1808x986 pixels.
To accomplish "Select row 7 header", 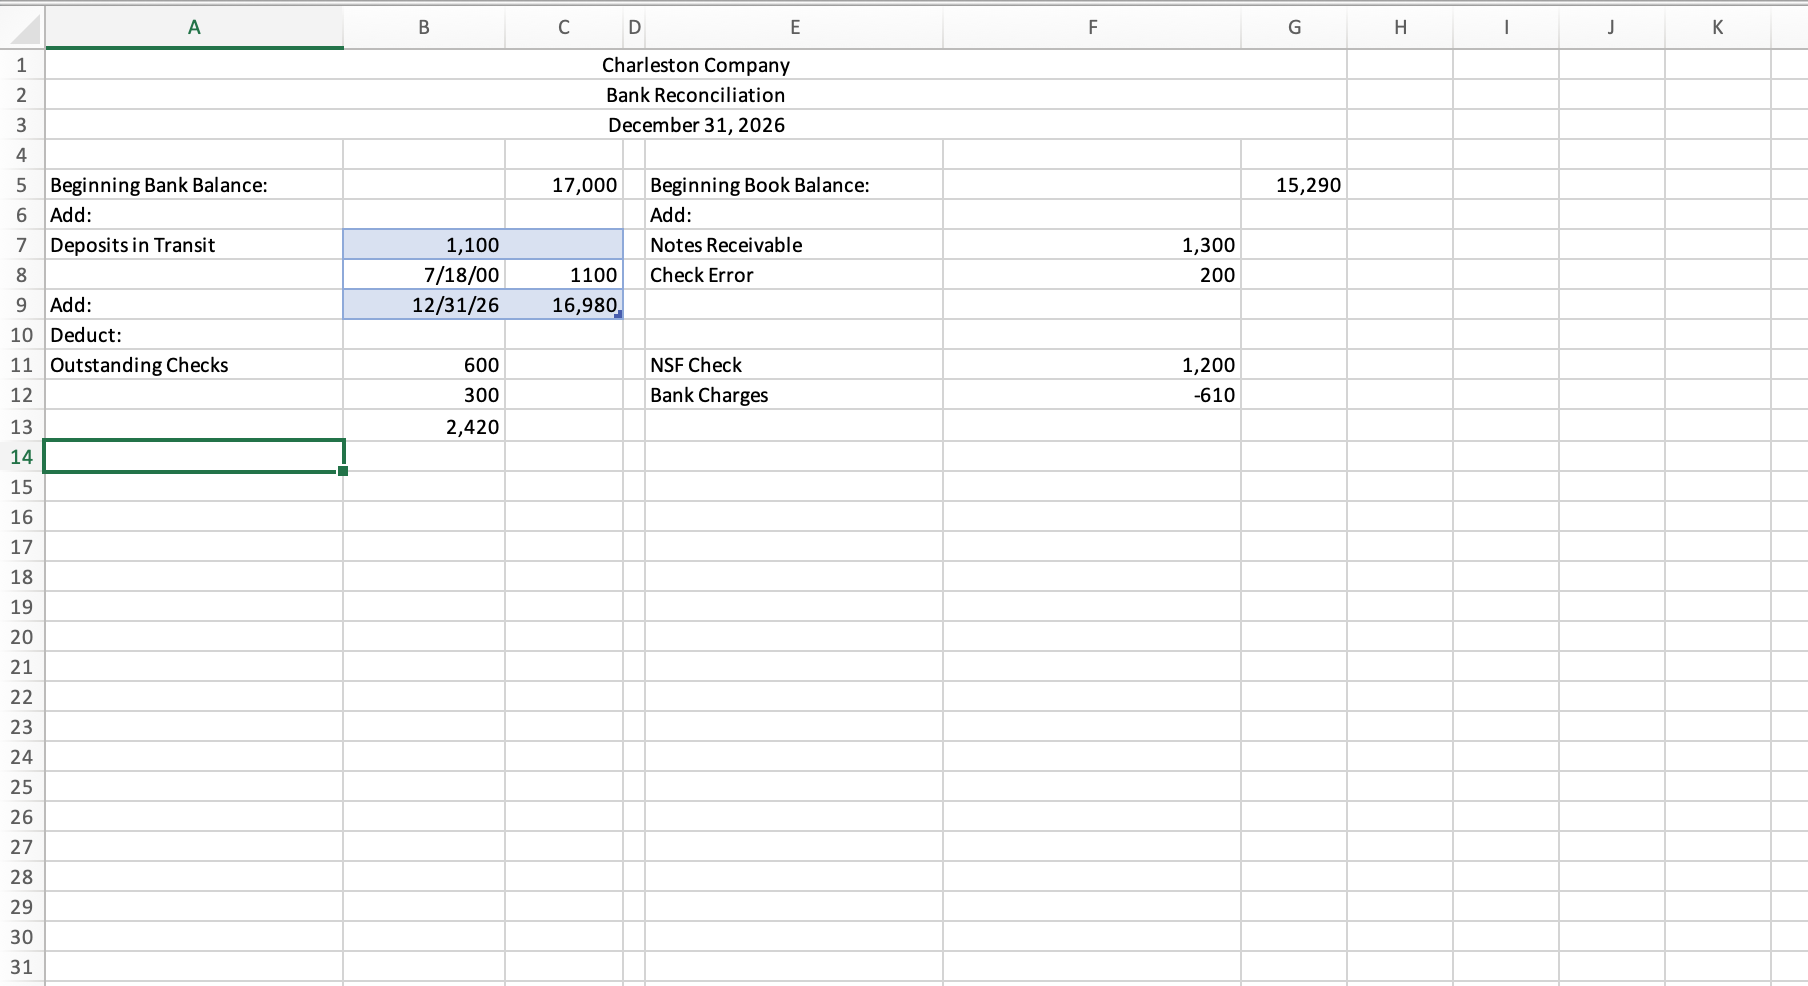I will pyautogui.click(x=22, y=245).
